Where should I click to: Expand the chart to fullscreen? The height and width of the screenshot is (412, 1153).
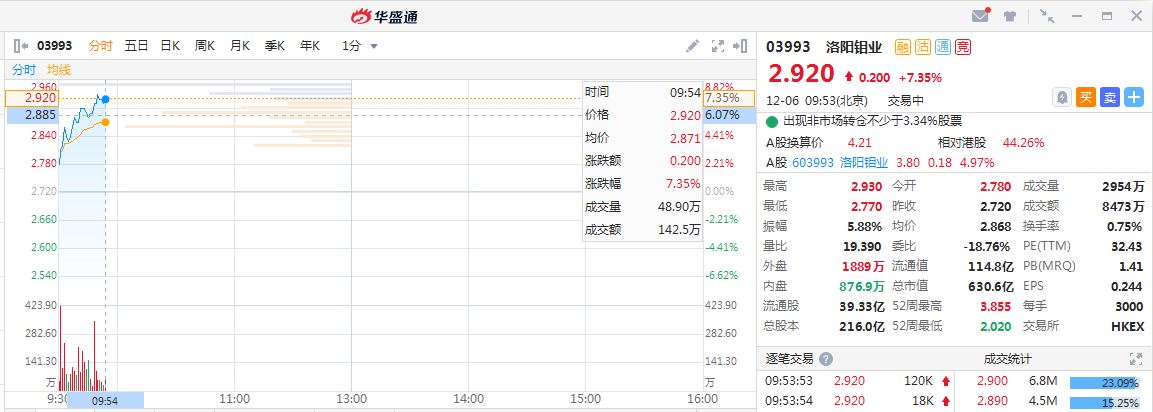click(x=717, y=46)
